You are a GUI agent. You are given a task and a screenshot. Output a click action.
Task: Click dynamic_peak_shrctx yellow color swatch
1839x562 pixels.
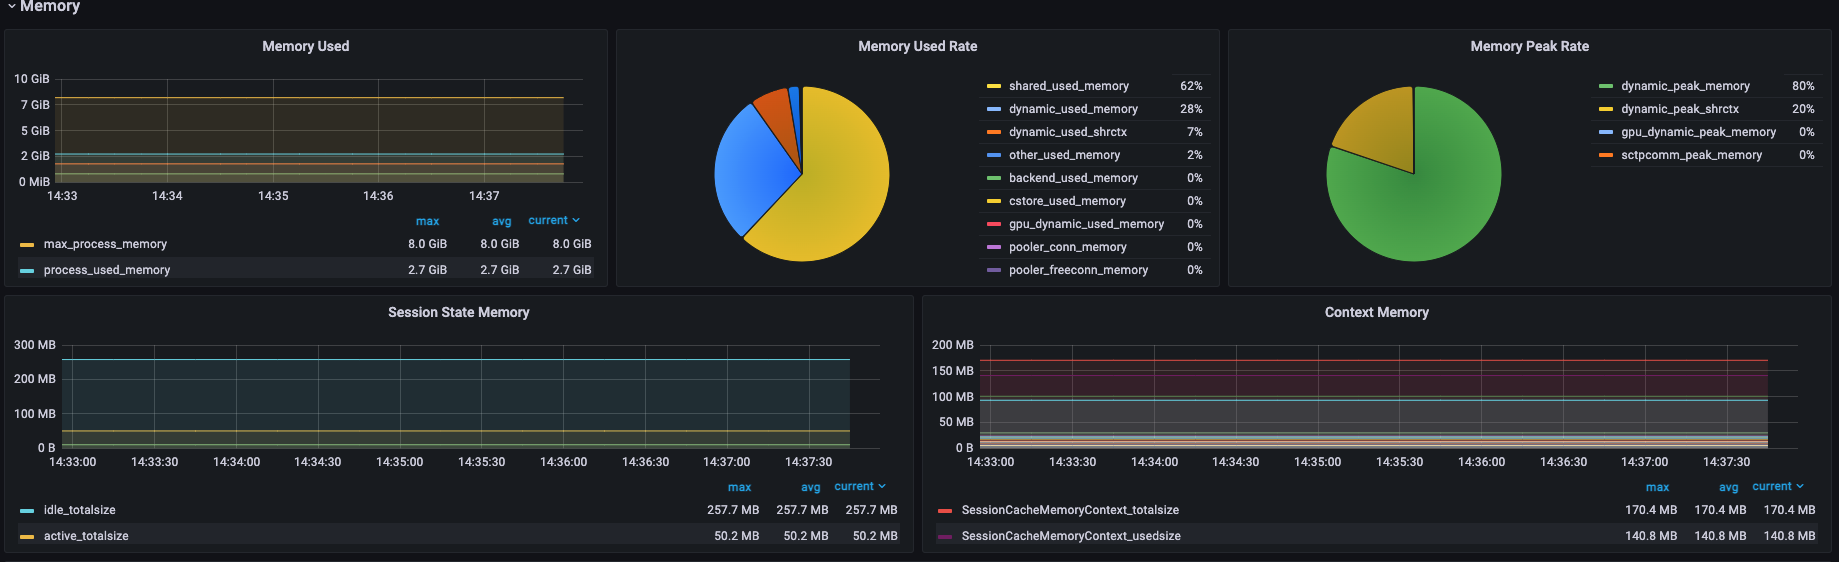[1606, 109]
